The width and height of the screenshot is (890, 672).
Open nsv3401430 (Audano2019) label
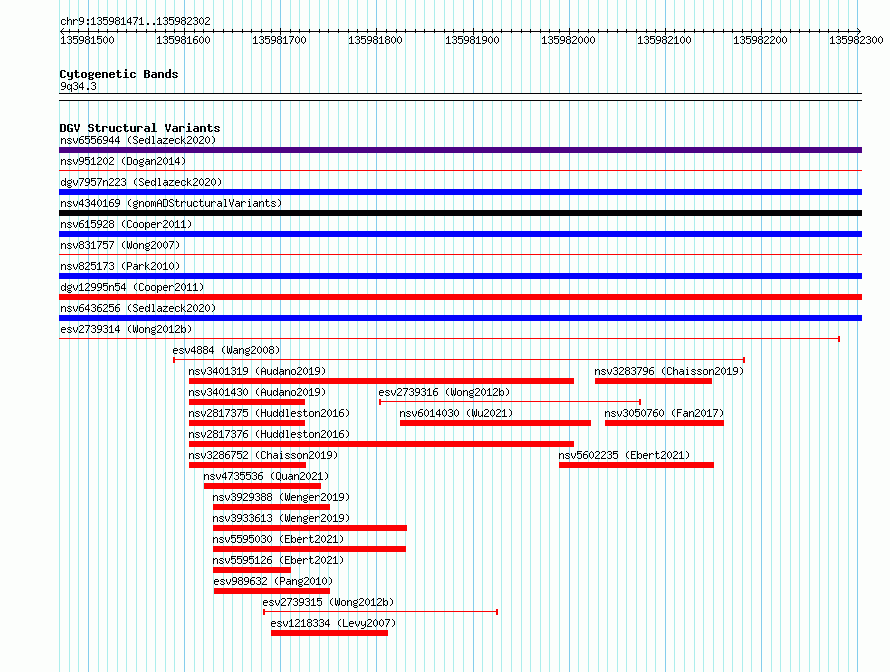tap(257, 392)
